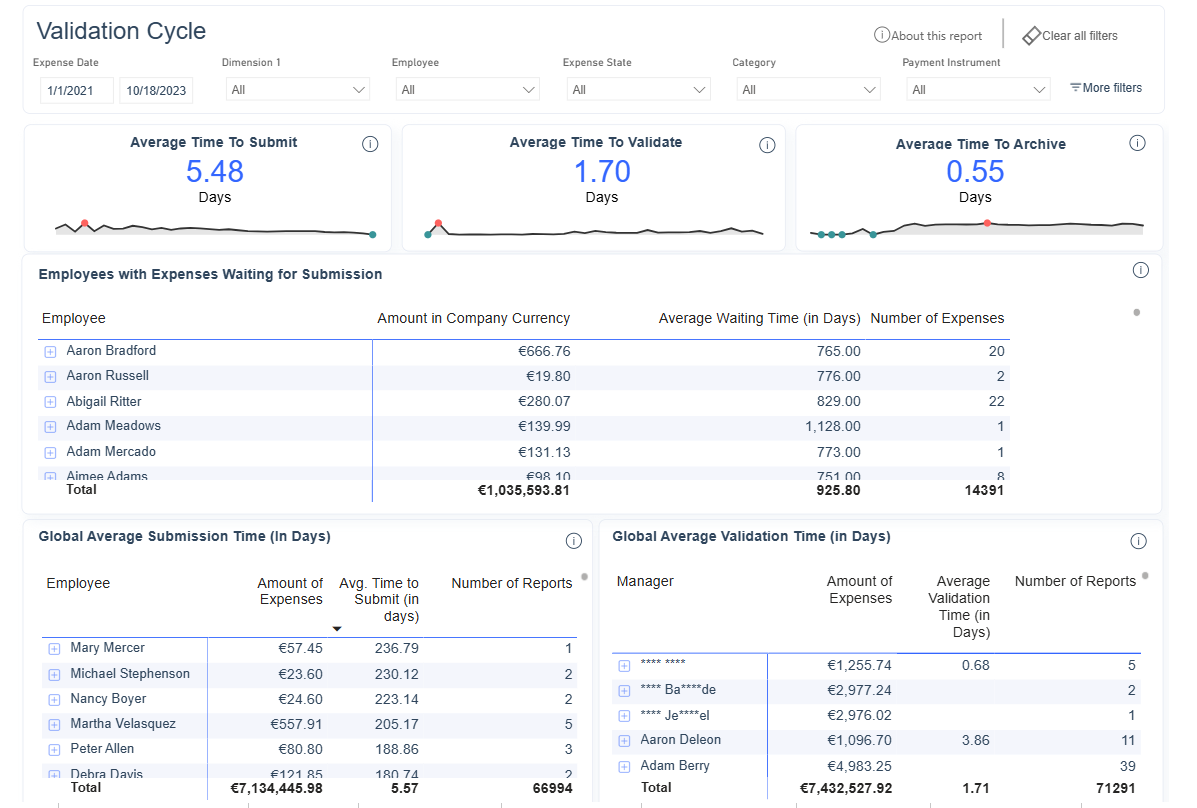Expand the Nancy Boyer row

point(54,700)
